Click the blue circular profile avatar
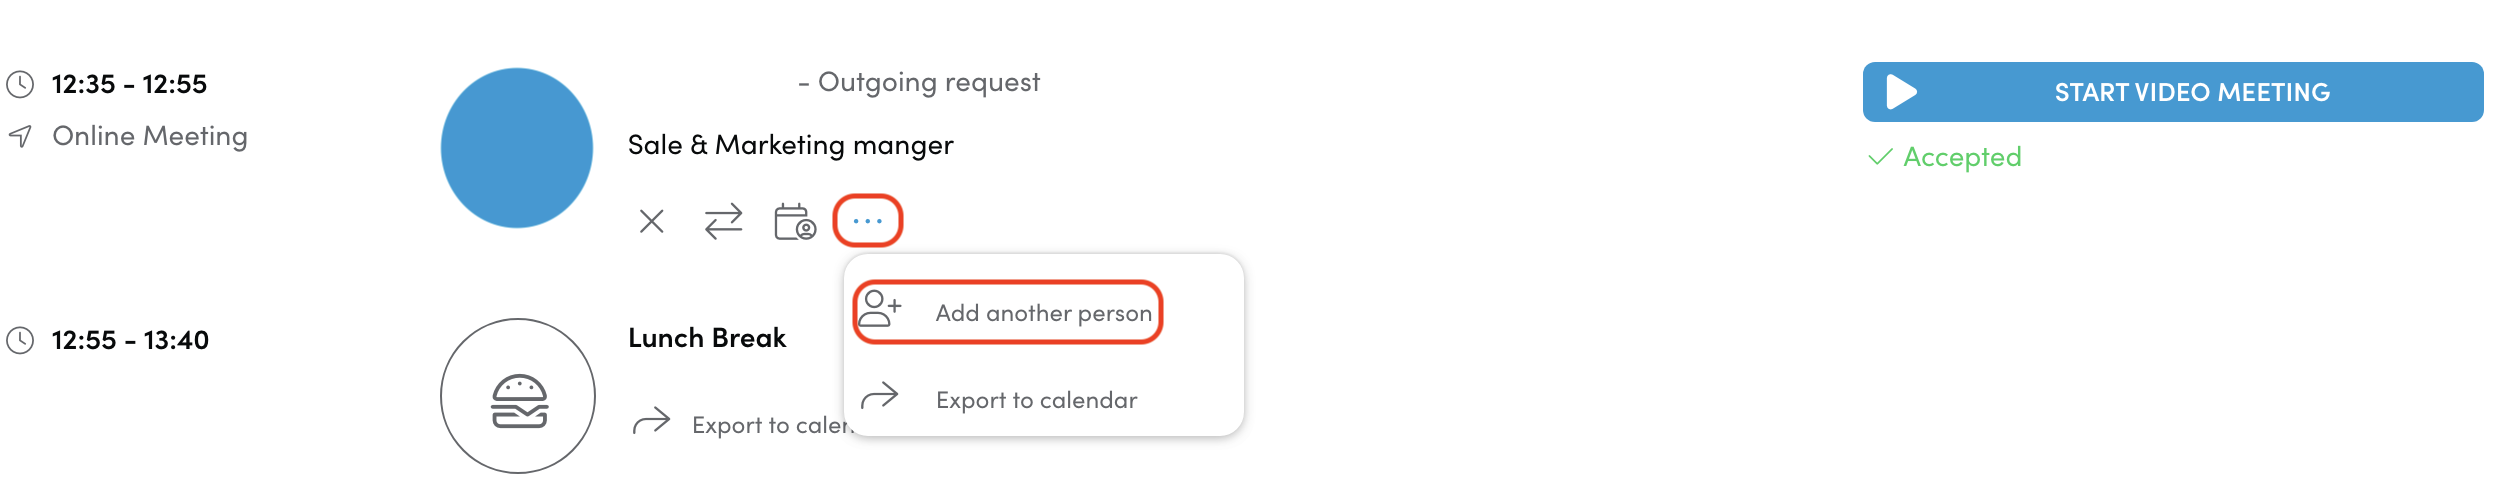 (x=517, y=148)
